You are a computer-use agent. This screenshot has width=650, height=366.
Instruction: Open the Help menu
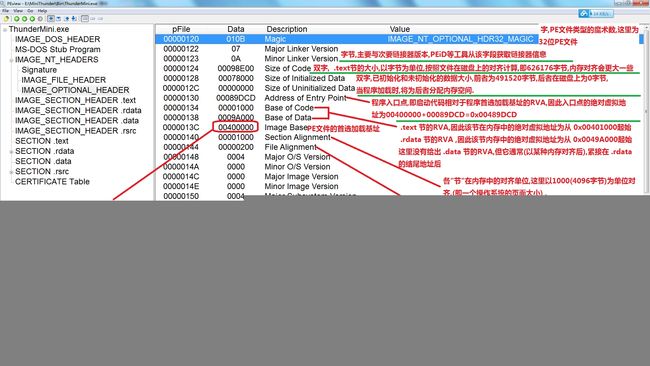point(42,11)
